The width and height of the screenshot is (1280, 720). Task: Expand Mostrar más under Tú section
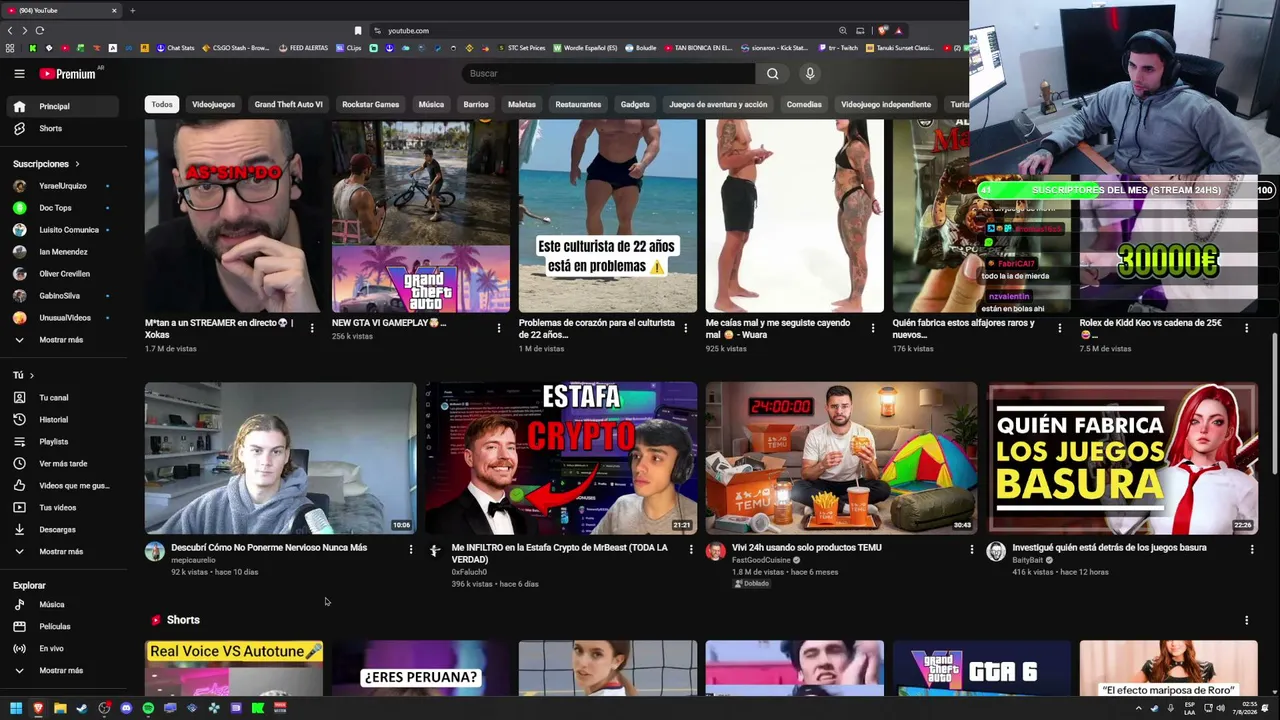(x=64, y=552)
